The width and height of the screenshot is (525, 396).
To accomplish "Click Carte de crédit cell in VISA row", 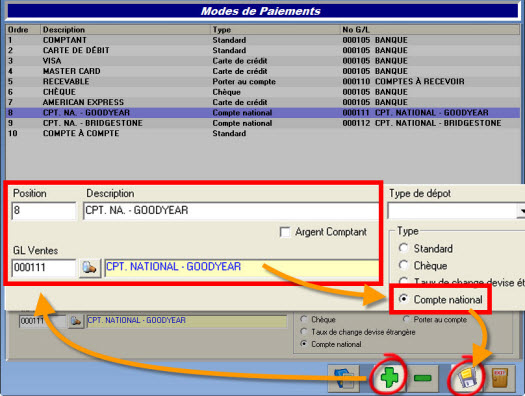I will coord(240,61).
